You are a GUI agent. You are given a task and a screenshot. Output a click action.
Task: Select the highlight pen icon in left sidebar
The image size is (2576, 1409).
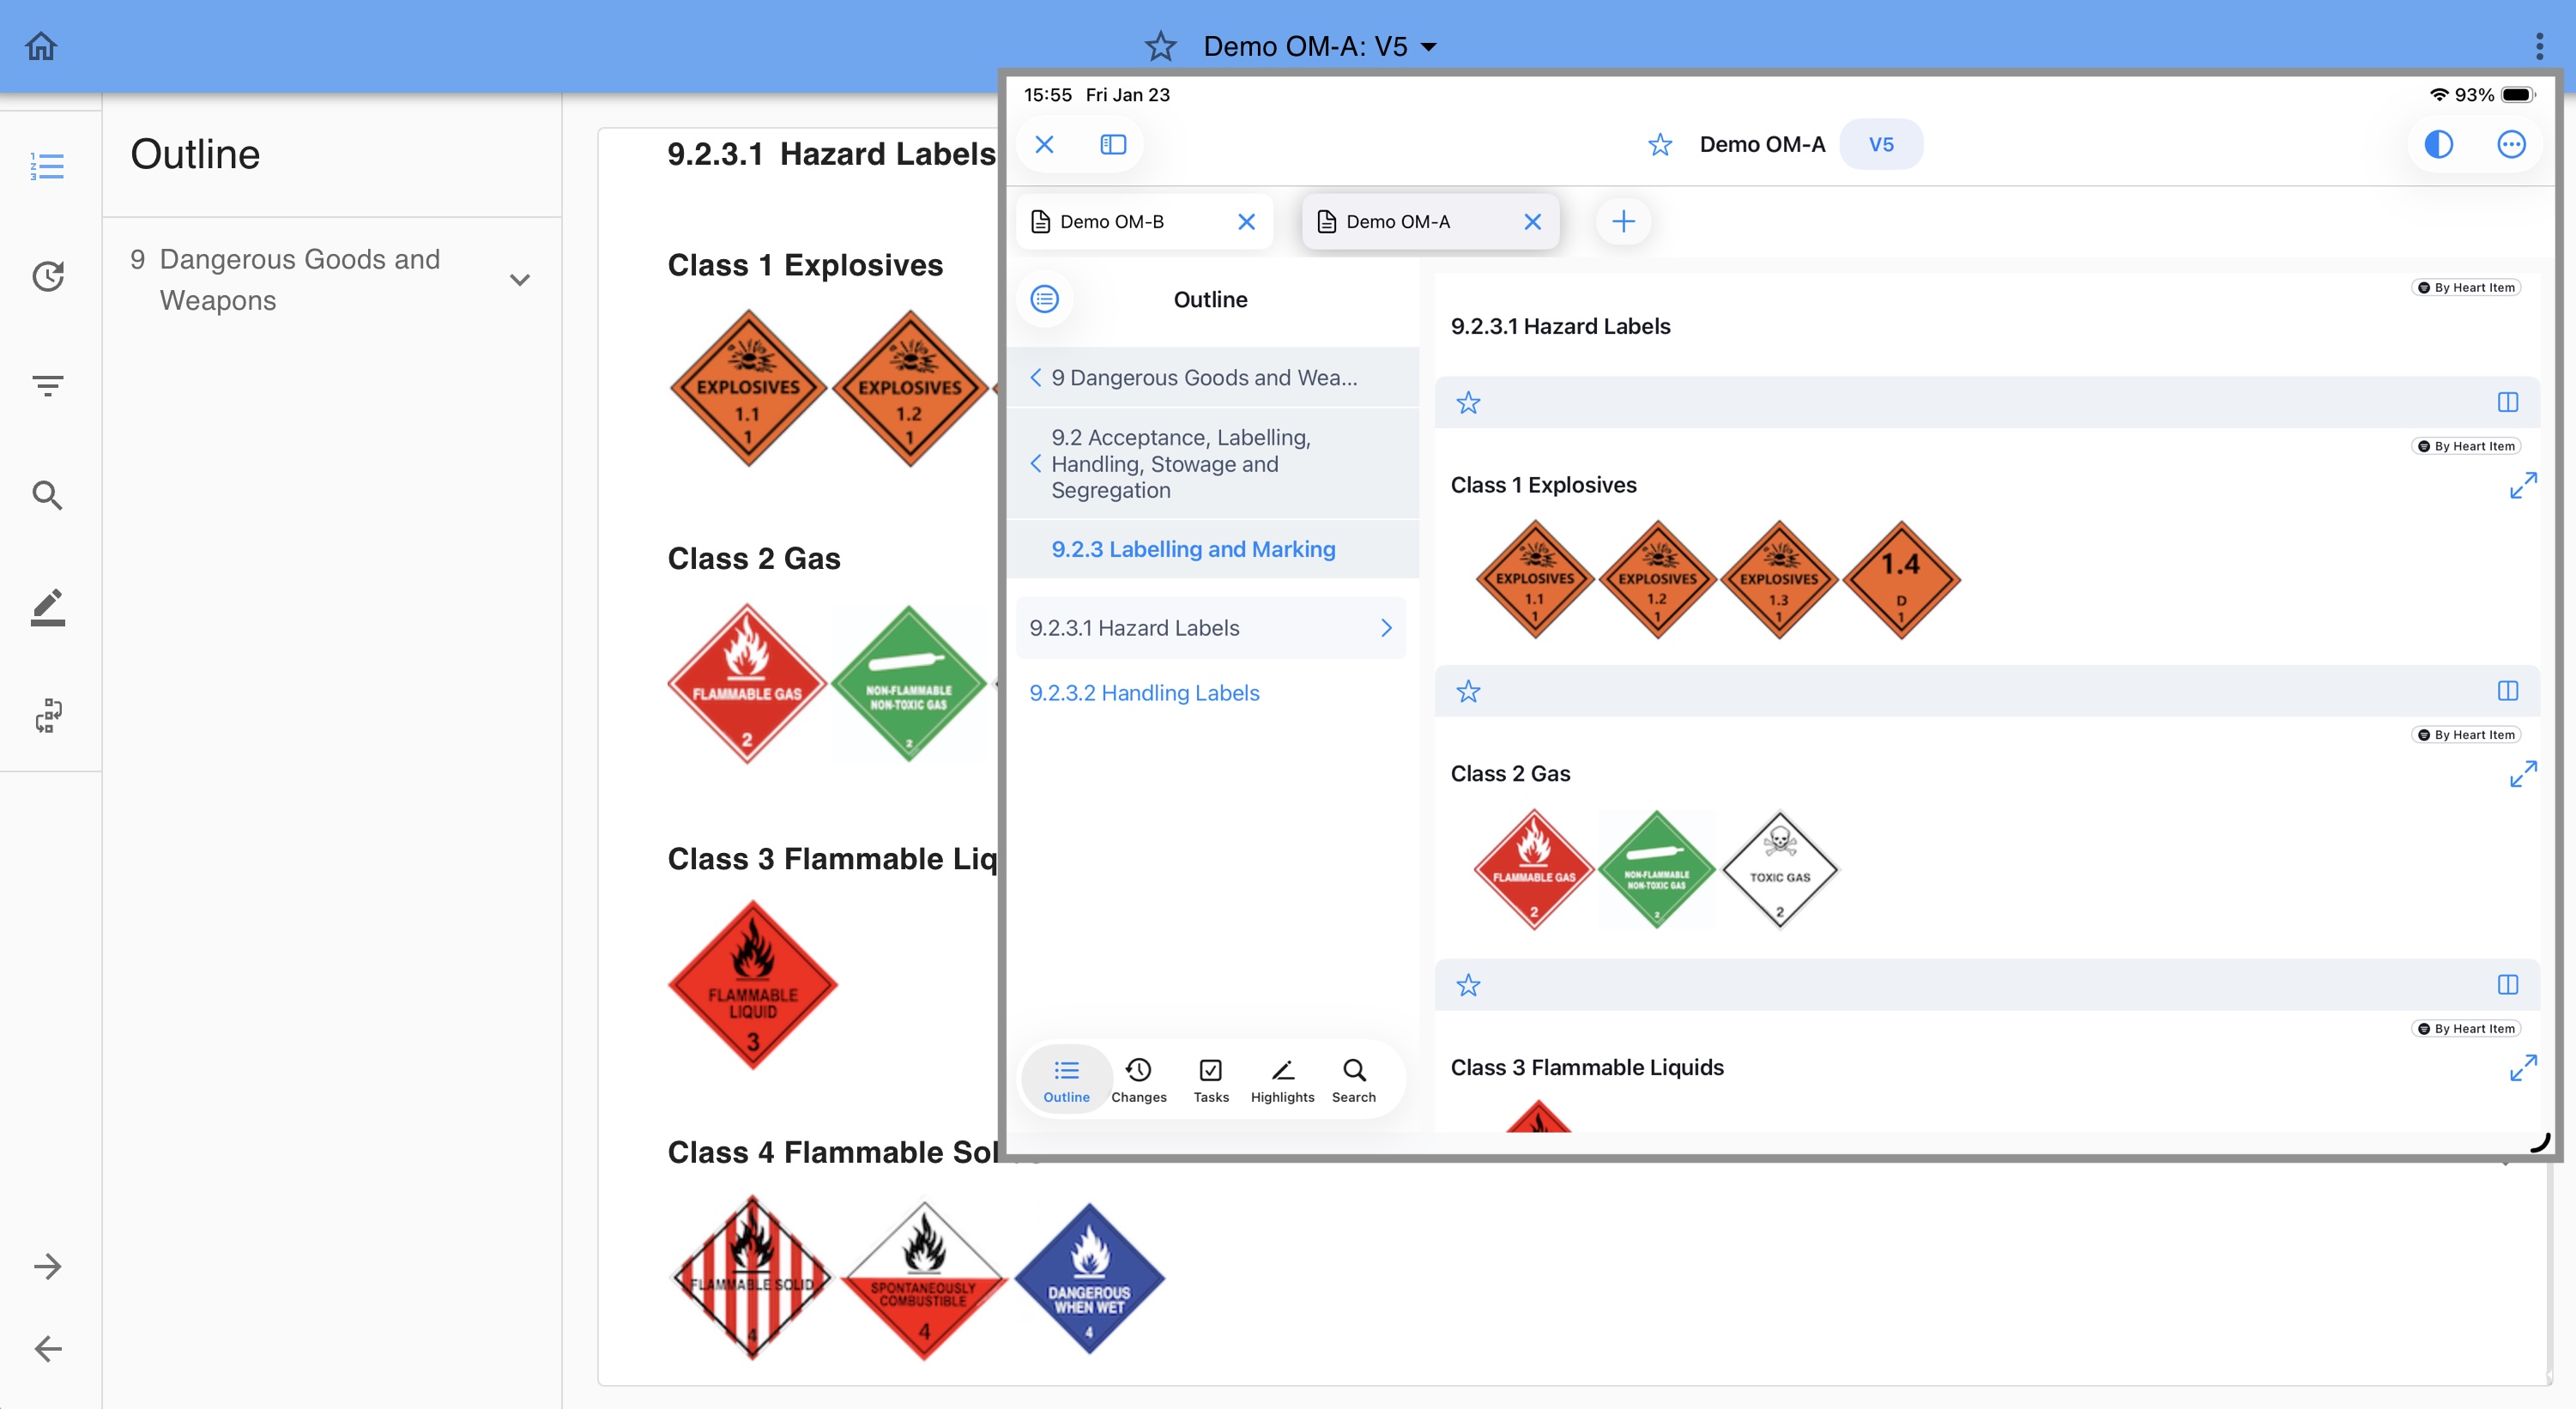click(47, 606)
